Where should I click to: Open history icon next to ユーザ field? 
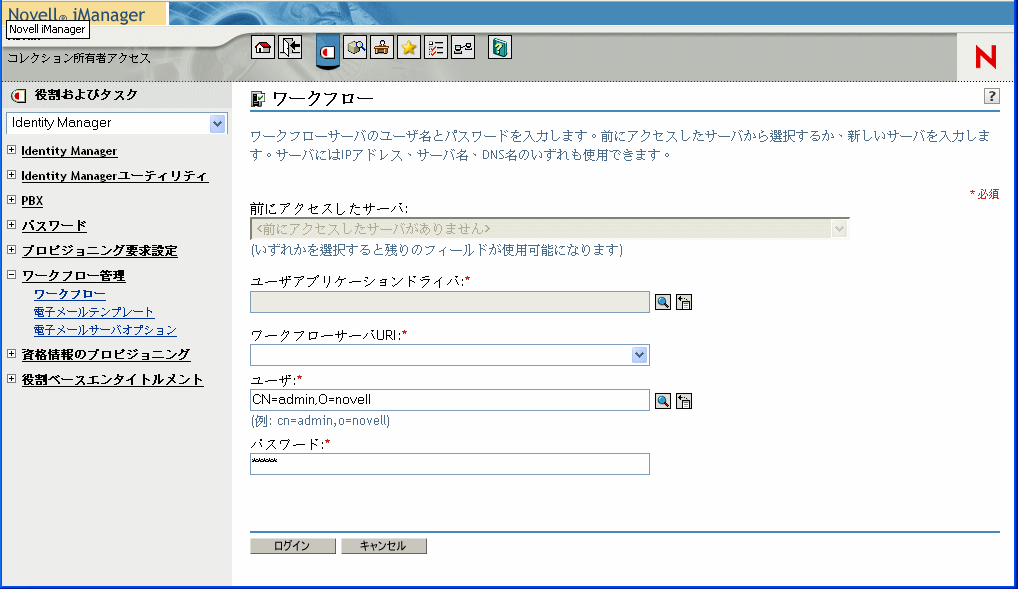click(684, 401)
